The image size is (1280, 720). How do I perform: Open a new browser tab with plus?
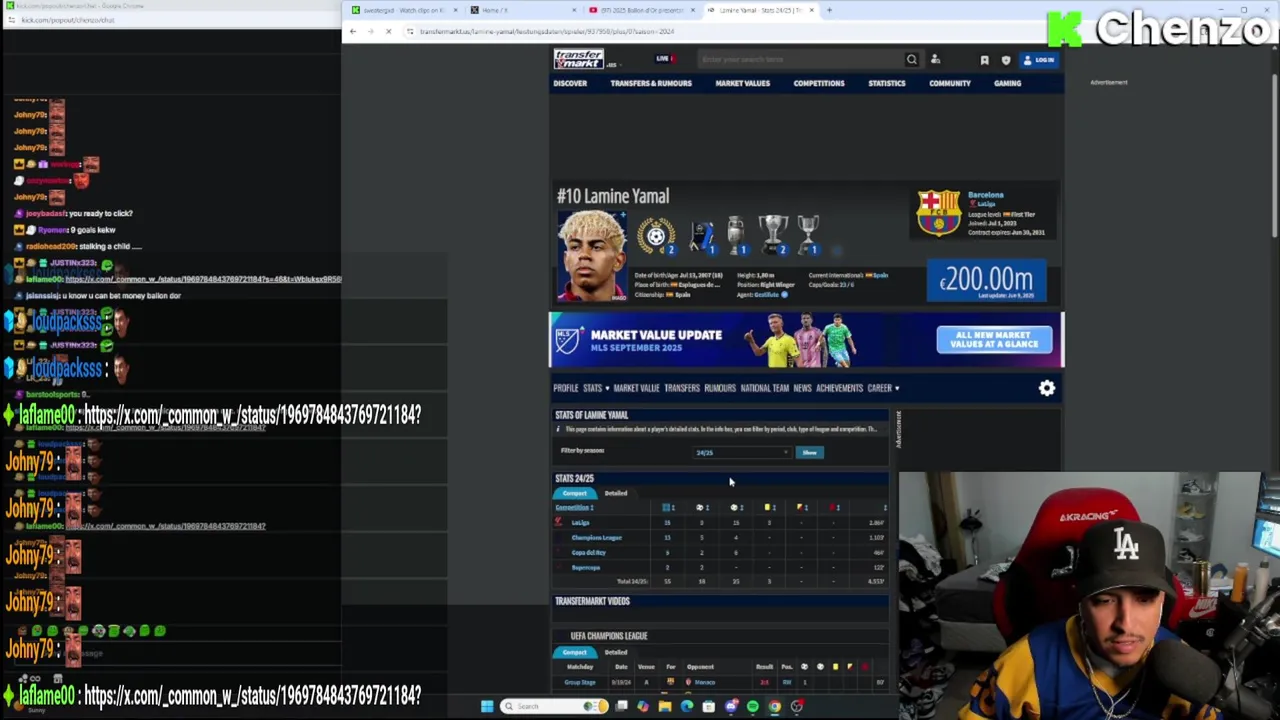point(829,10)
